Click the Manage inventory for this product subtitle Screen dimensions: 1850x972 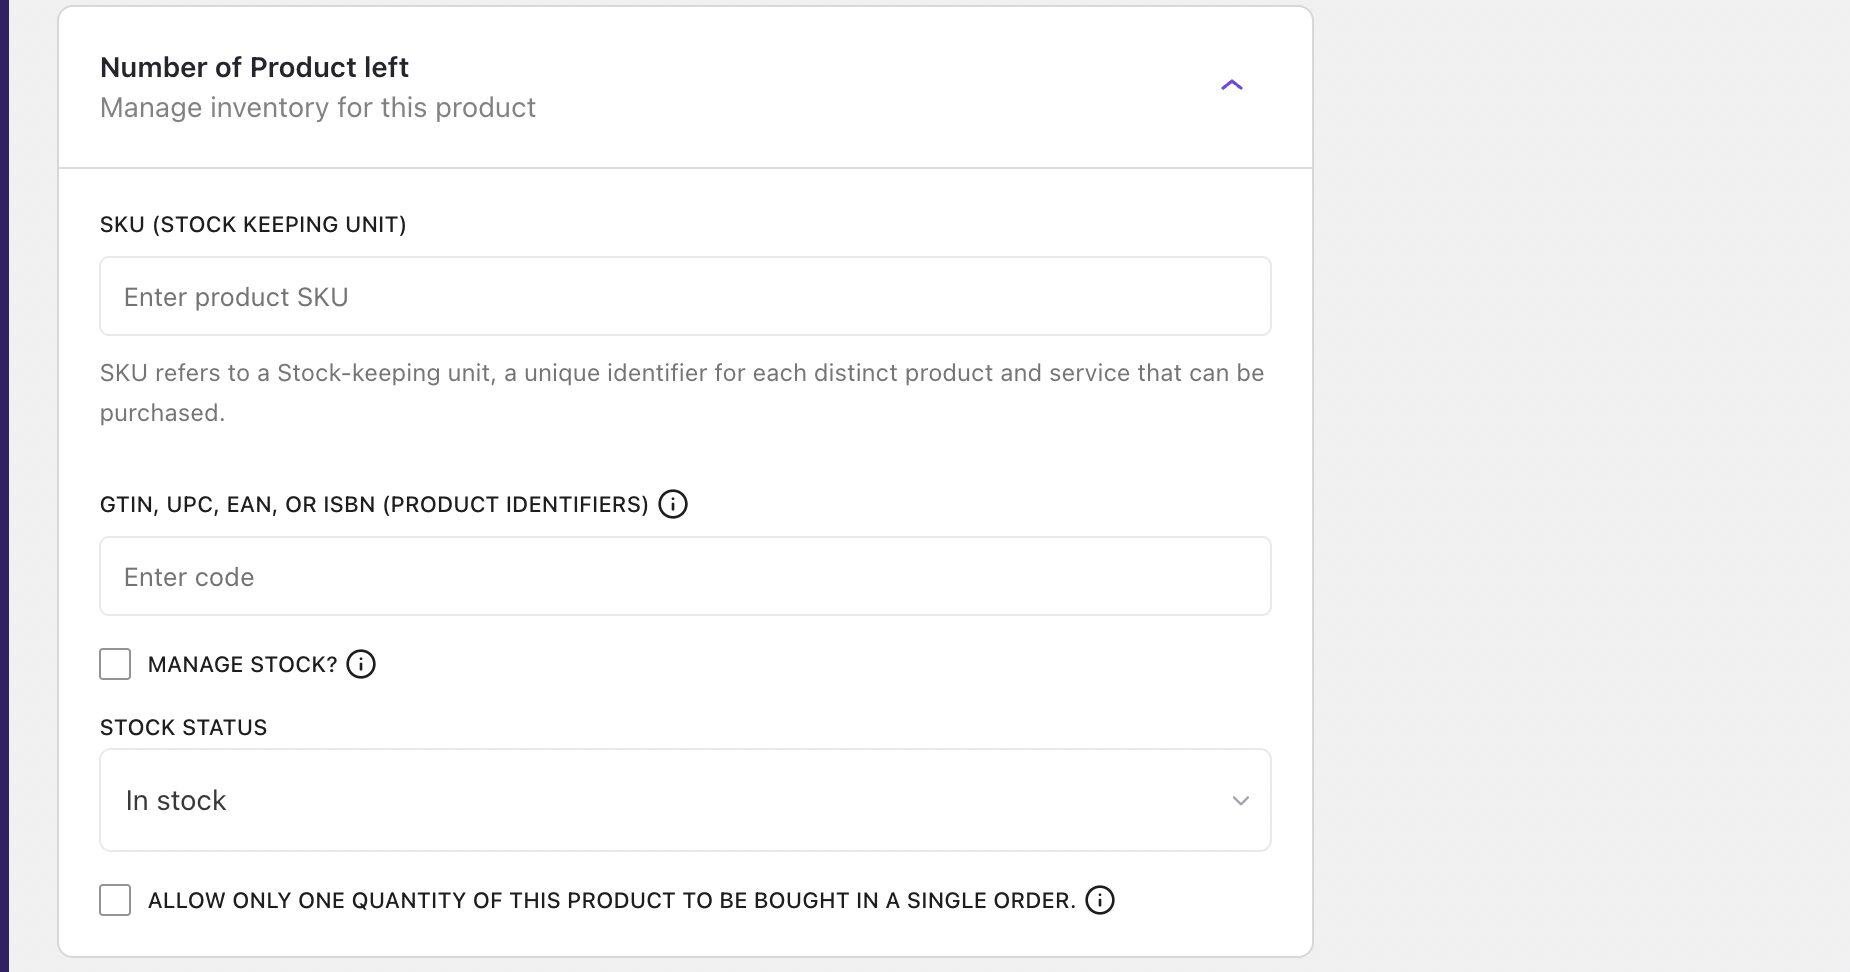(x=317, y=108)
